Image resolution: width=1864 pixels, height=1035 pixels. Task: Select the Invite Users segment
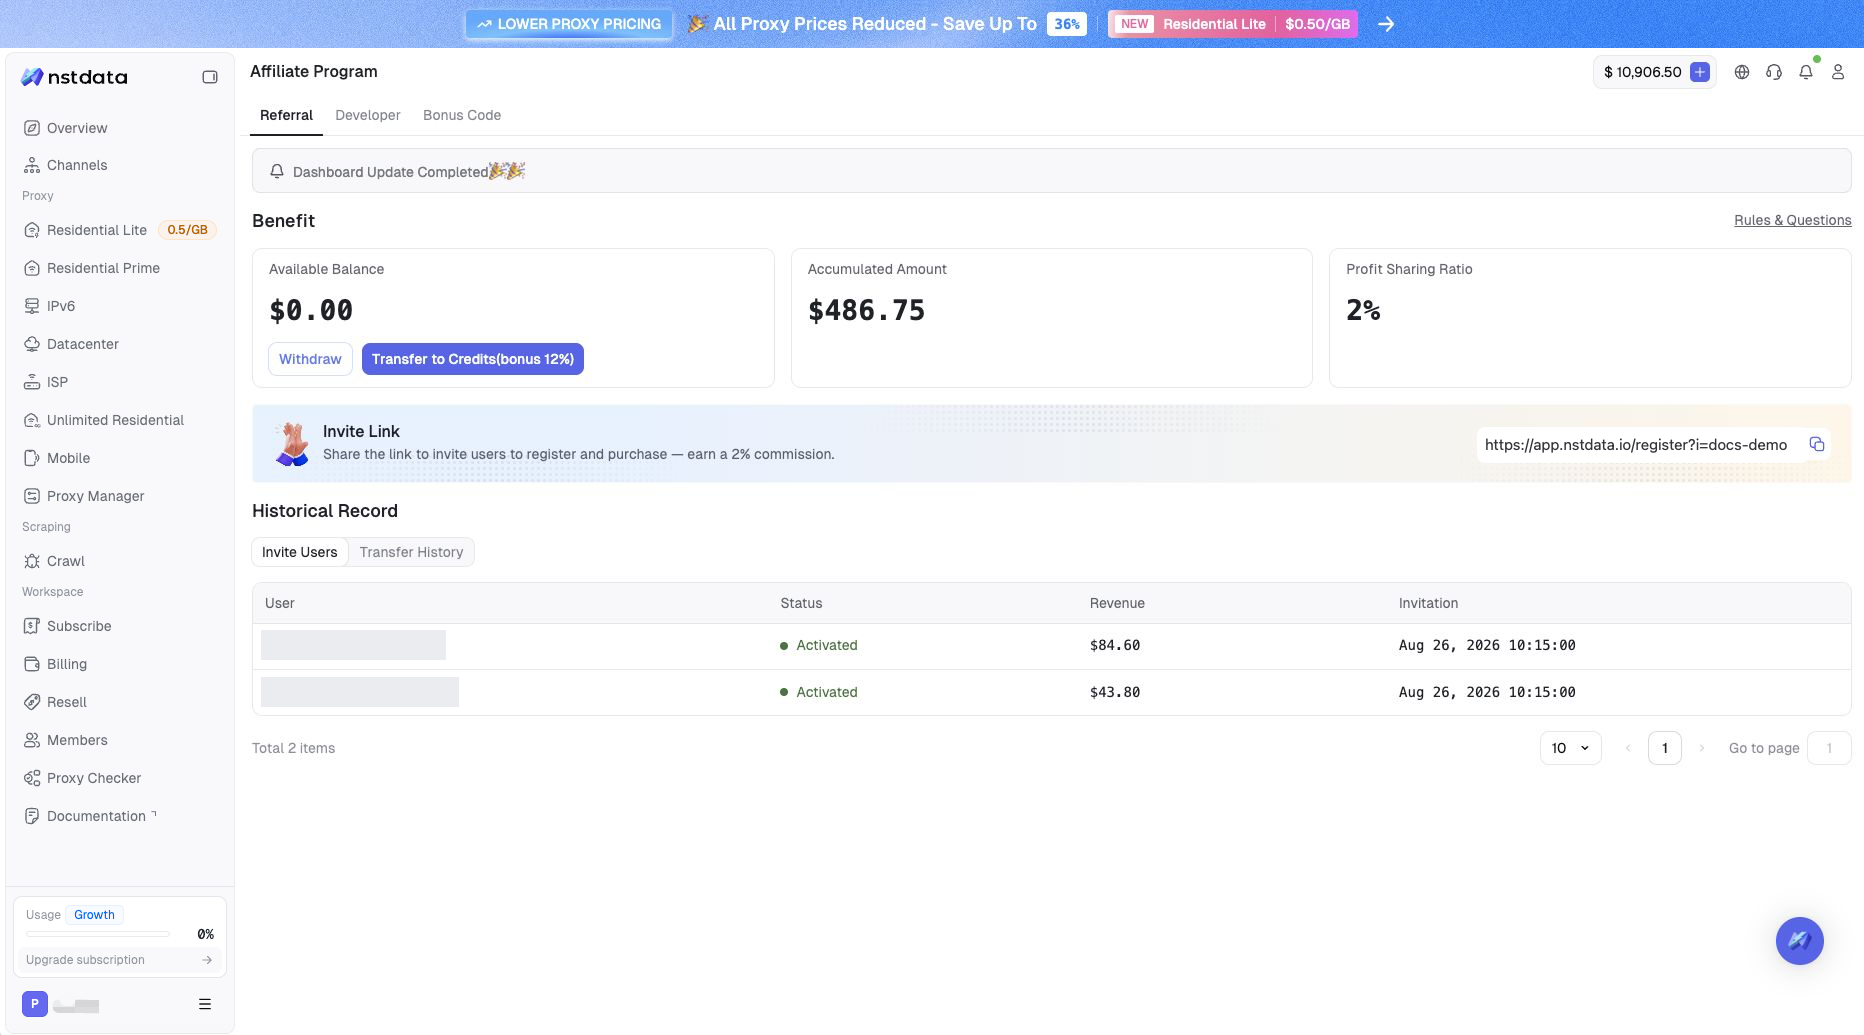(300, 552)
